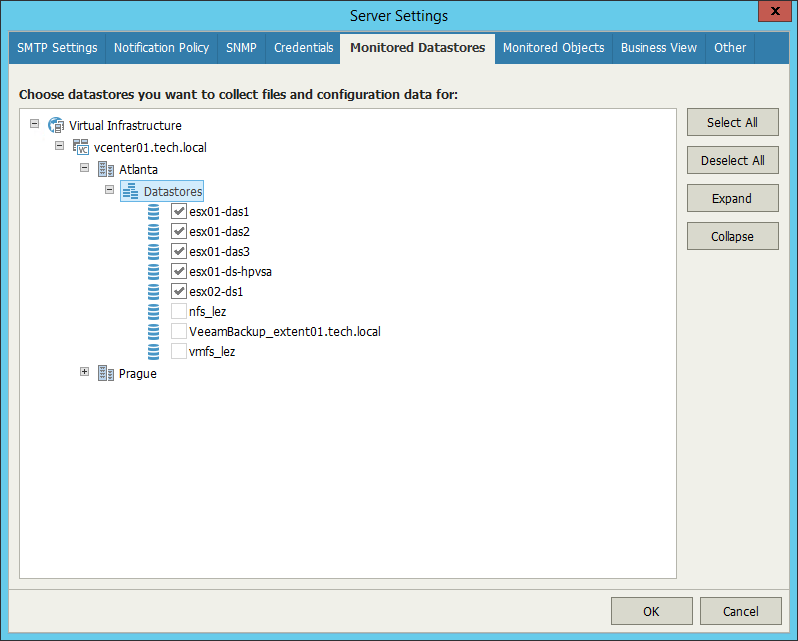The width and height of the screenshot is (798, 641).
Task: Click the datastore icon next to esx01-das3
Action: [x=153, y=251]
